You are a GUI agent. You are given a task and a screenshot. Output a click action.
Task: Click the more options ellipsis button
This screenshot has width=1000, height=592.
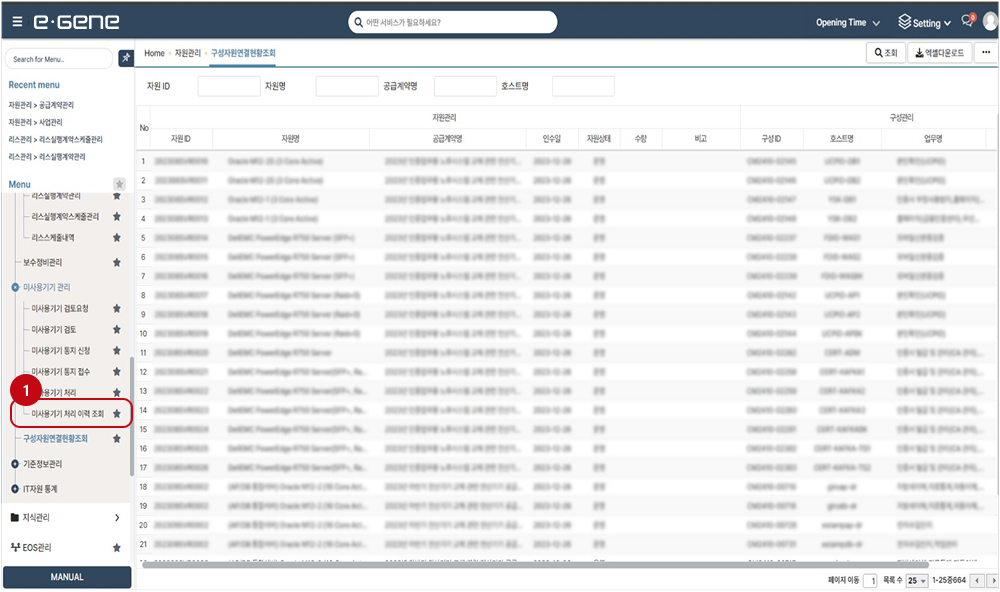pyautogui.click(x=984, y=52)
